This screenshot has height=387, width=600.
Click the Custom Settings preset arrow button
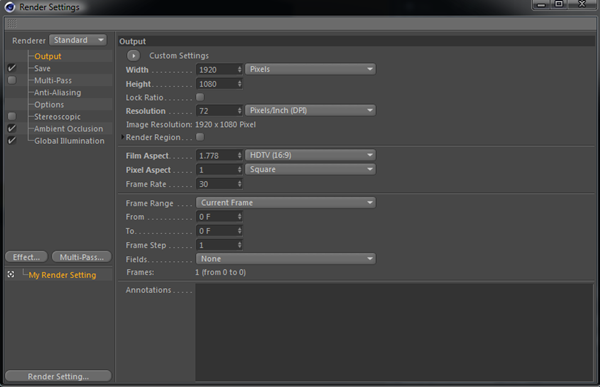134,56
